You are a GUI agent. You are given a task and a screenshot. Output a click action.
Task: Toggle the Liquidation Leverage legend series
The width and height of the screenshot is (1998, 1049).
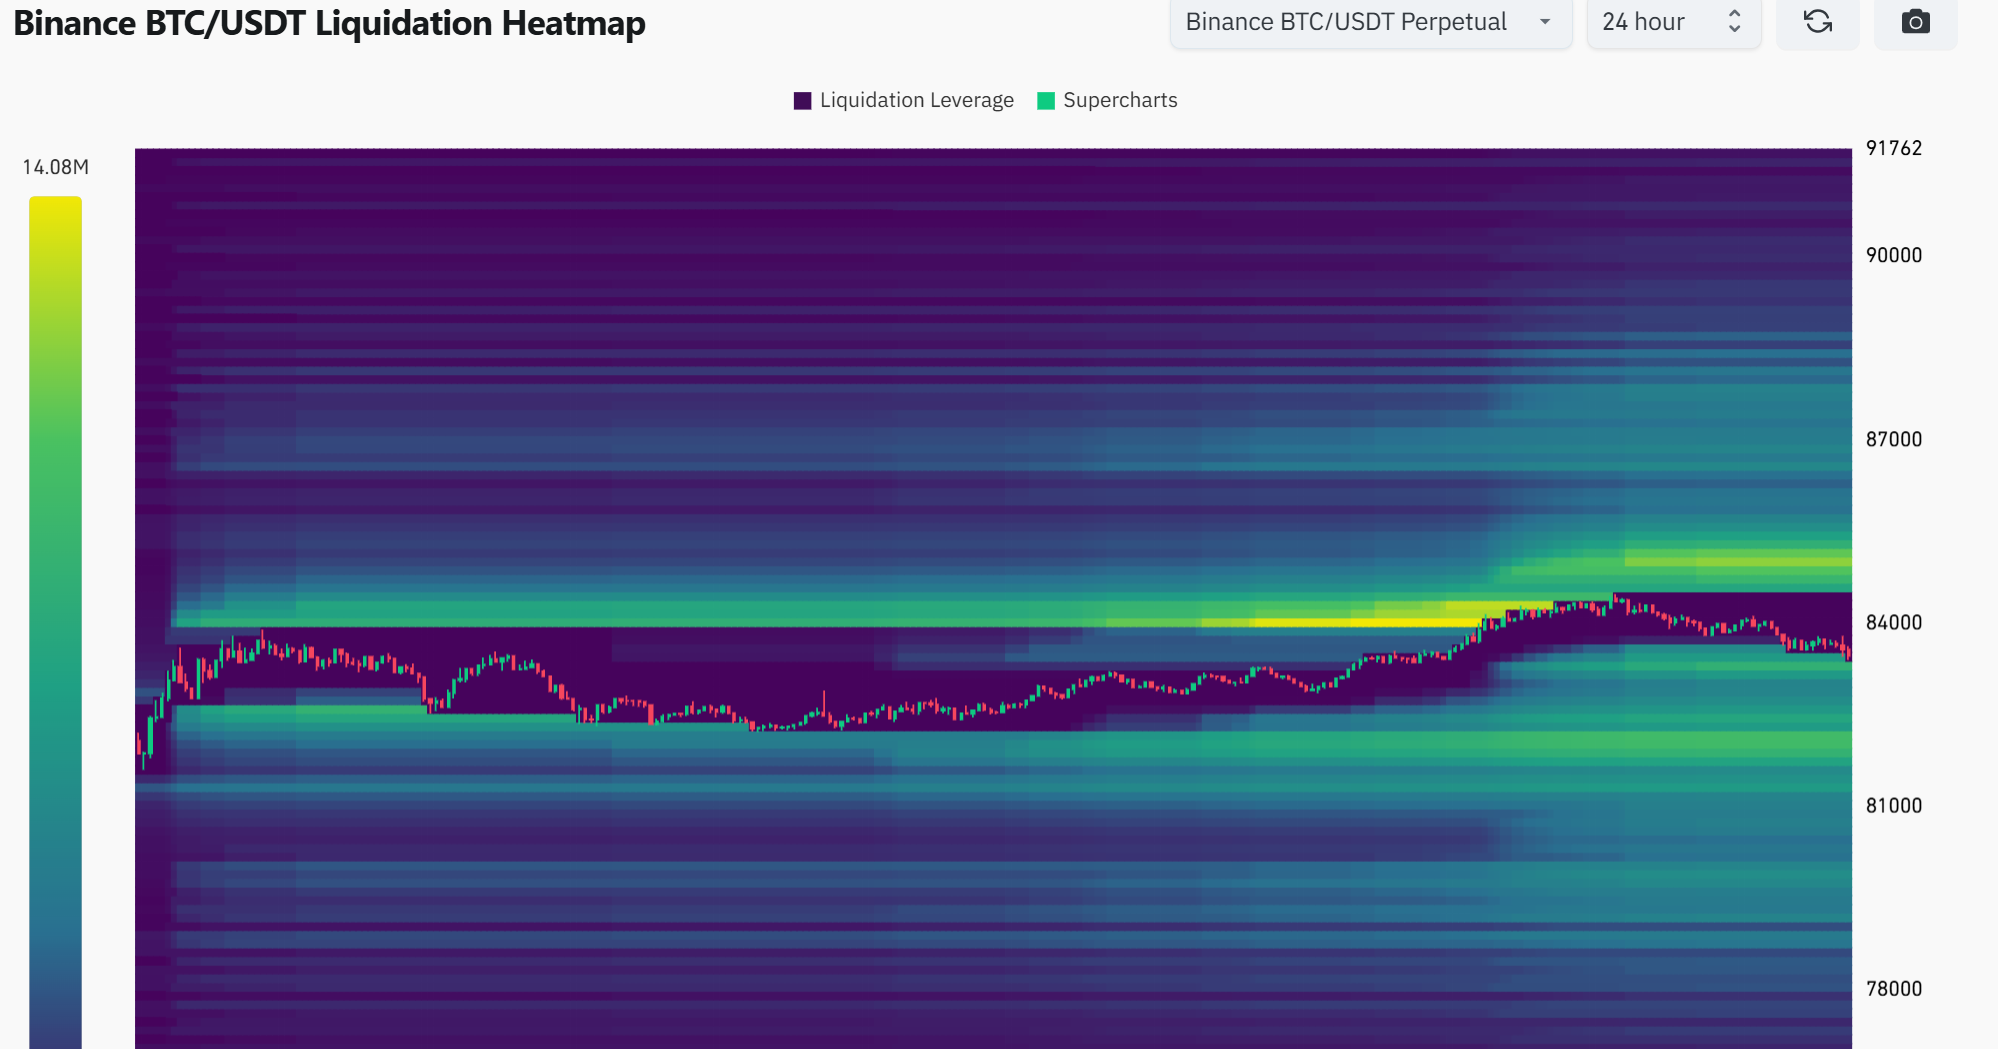pyautogui.click(x=904, y=100)
